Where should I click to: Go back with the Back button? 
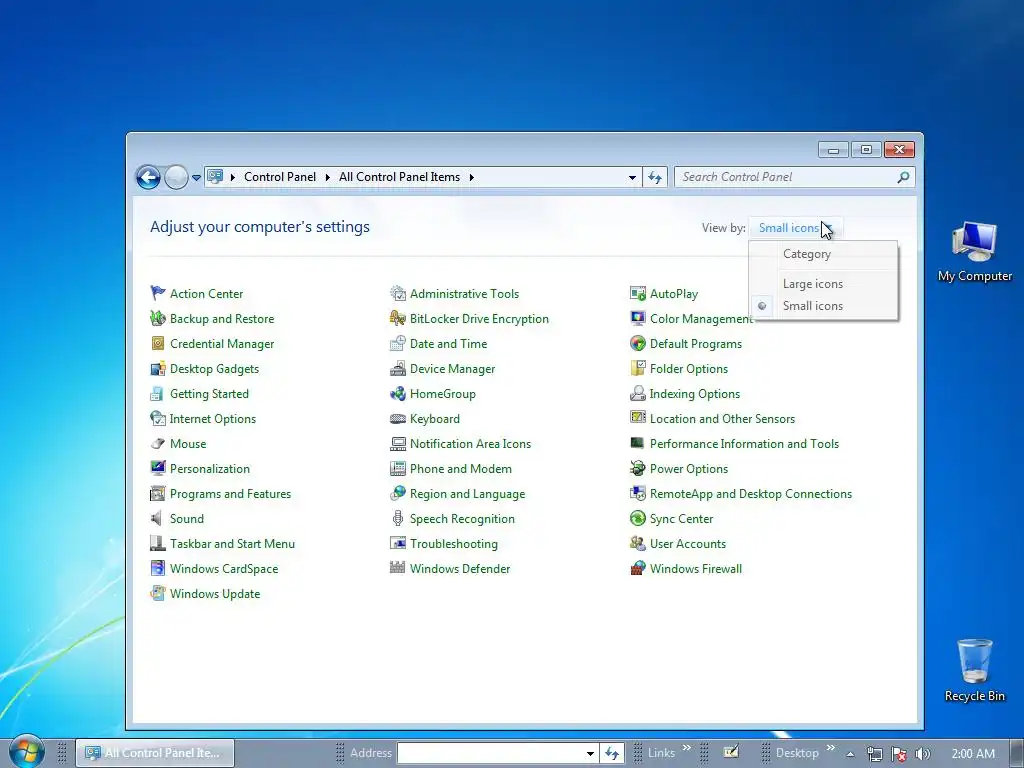coord(148,177)
